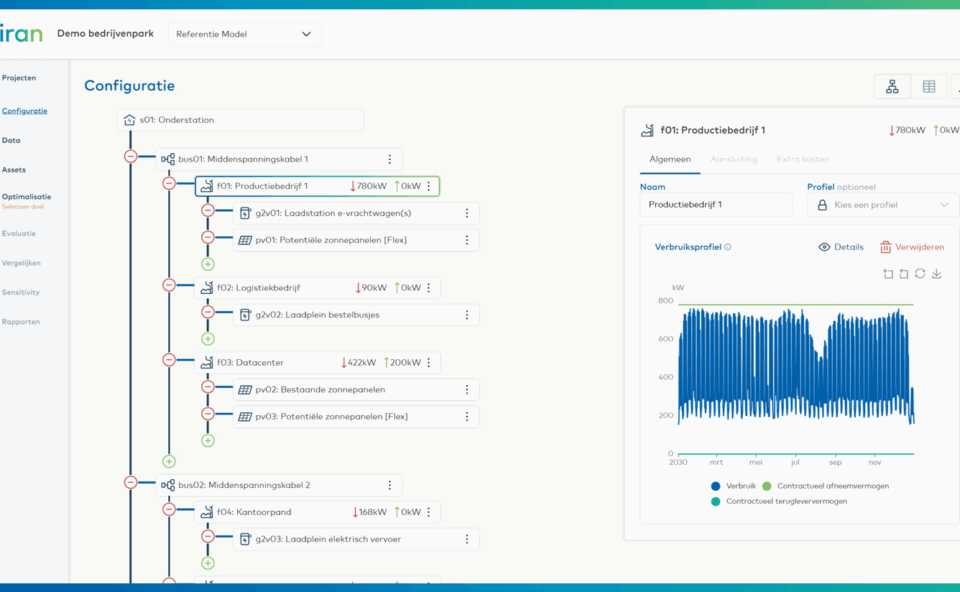The width and height of the screenshot is (960, 592).
Task: Navigate to Rapporten in the sidebar
Action: coord(19,321)
